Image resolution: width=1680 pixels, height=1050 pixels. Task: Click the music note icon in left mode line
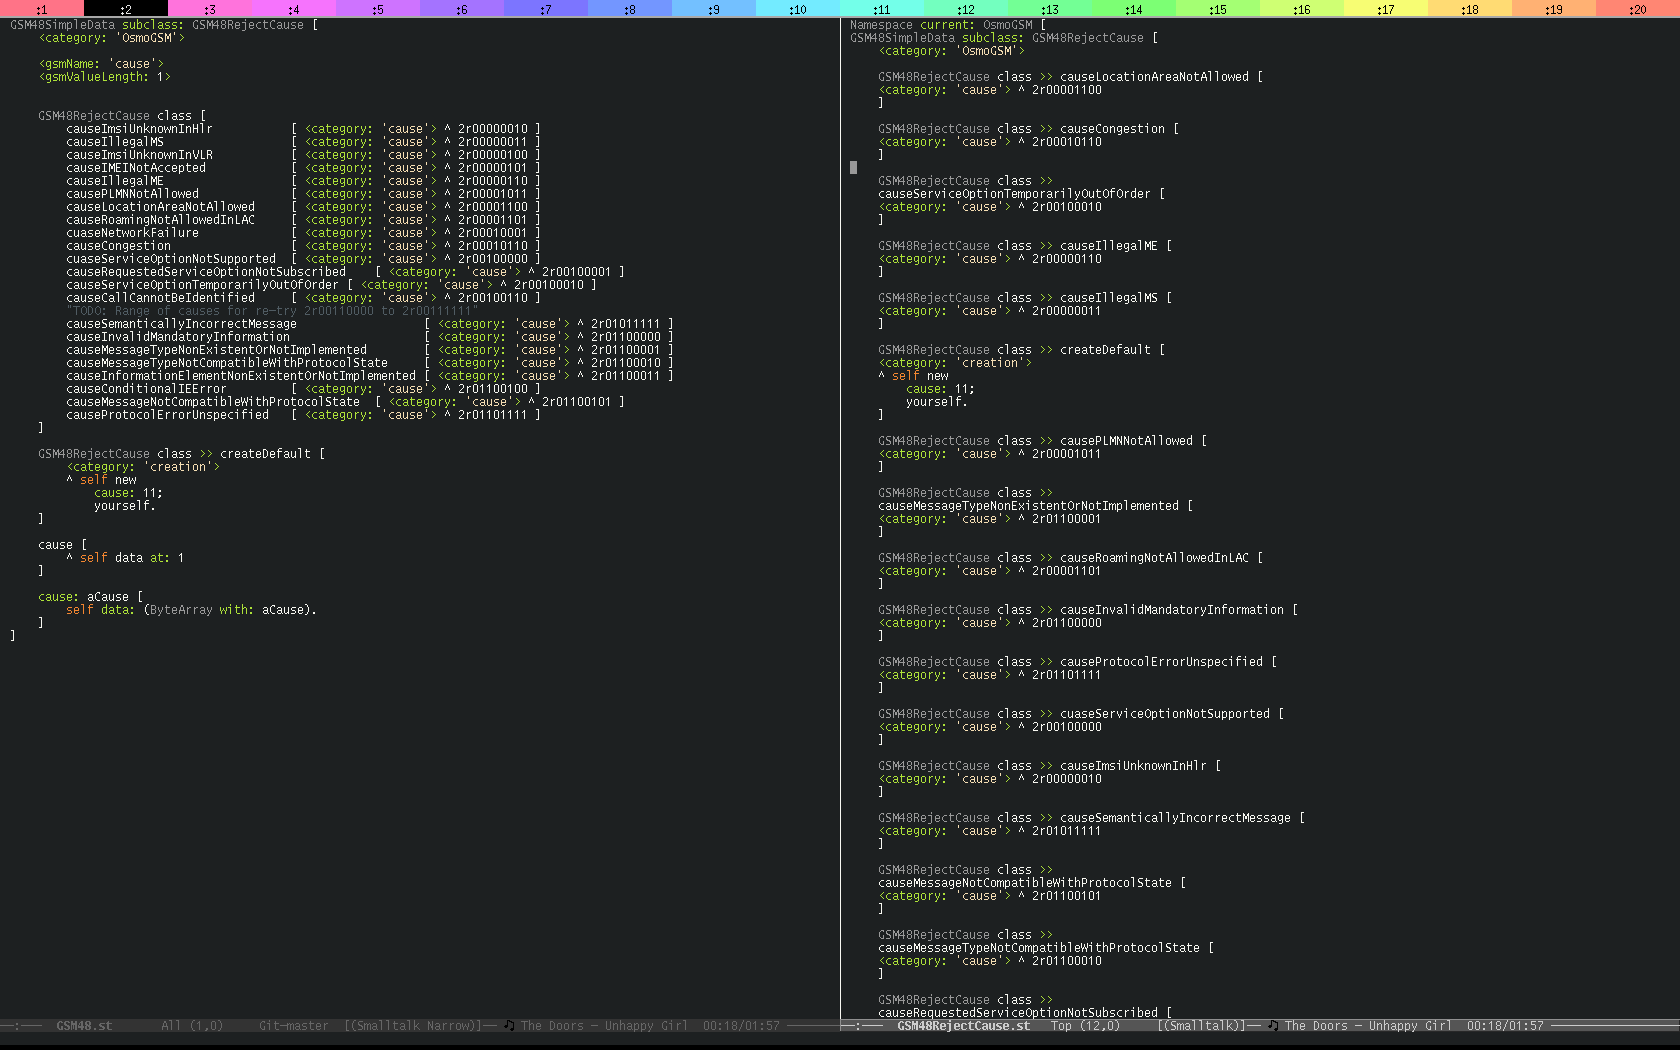pos(509,1025)
